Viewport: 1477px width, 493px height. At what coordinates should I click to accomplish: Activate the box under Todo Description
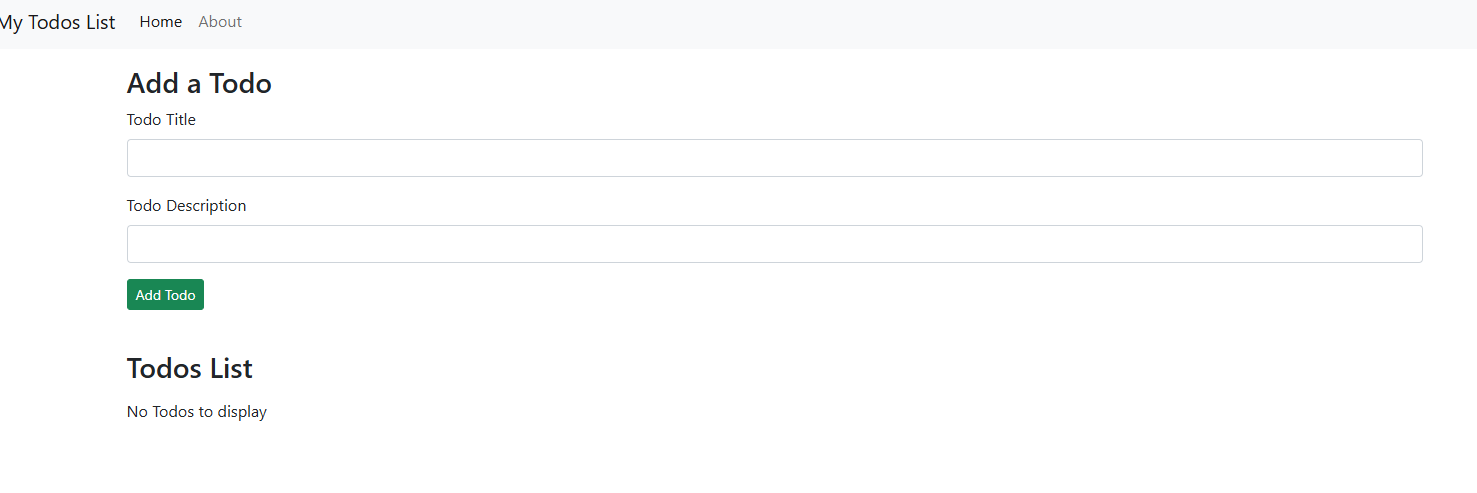coord(774,244)
